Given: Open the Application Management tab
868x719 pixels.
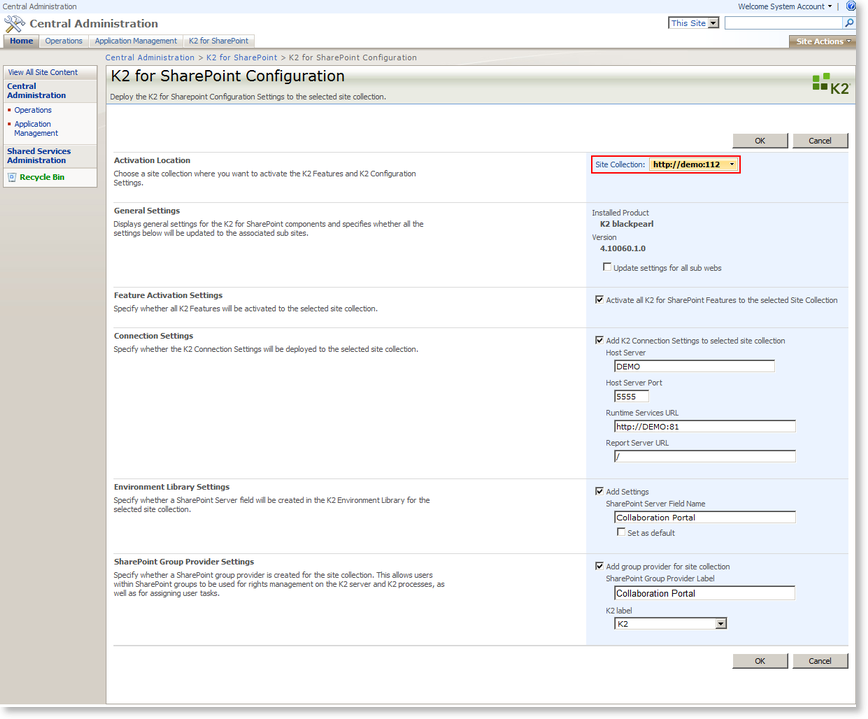Looking at the screenshot, I should (x=136, y=41).
